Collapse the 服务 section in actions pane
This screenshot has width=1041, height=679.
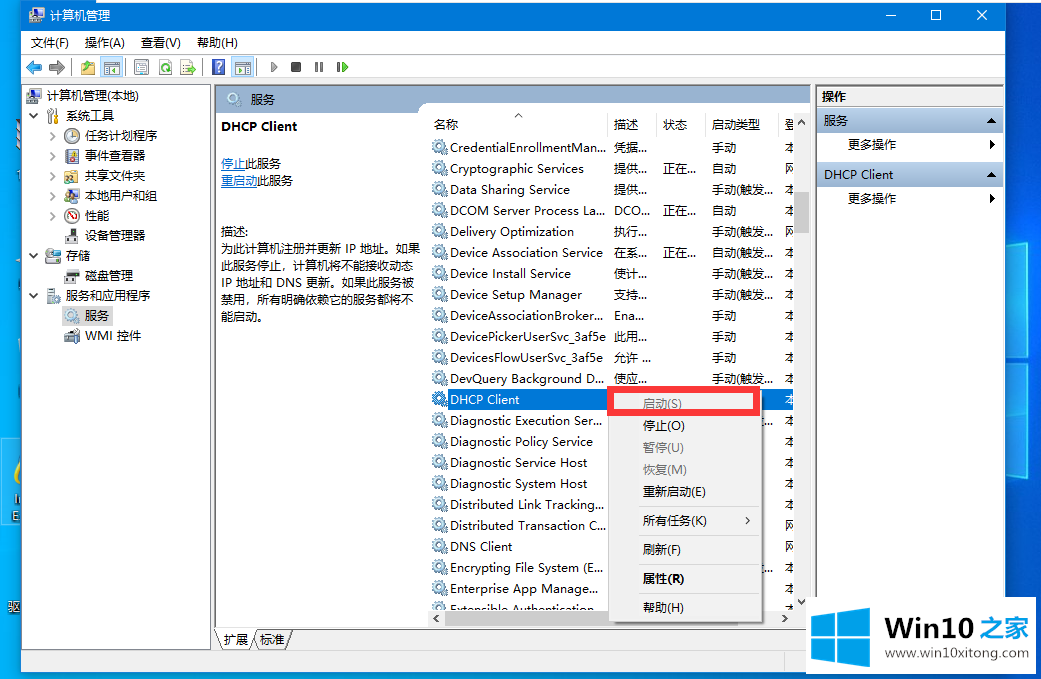coord(991,121)
